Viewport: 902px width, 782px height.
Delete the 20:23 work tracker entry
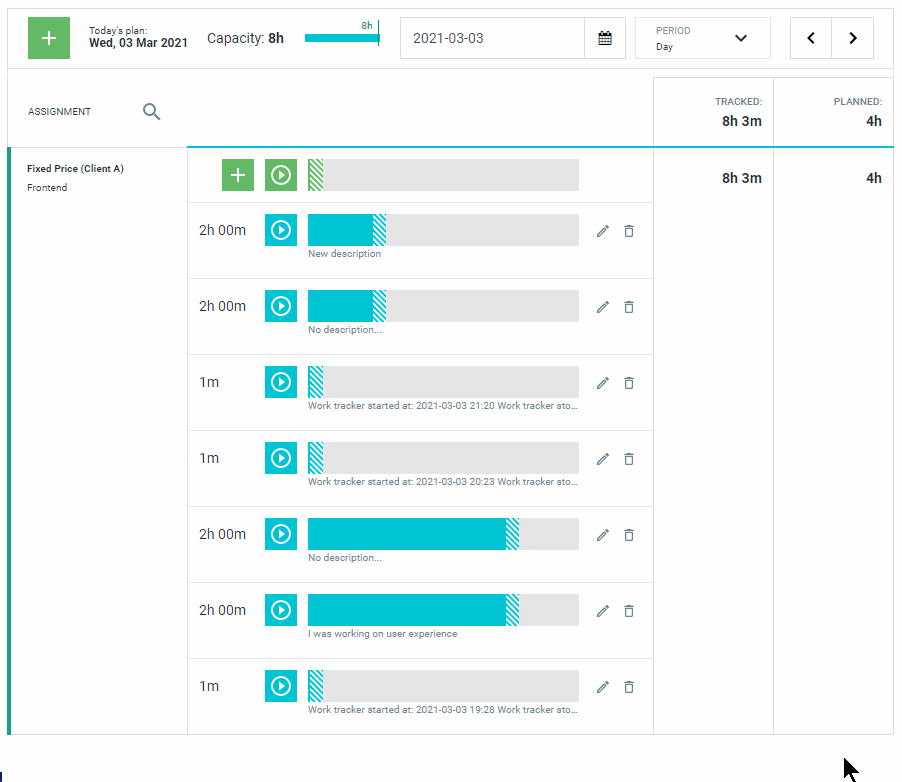tap(629, 459)
